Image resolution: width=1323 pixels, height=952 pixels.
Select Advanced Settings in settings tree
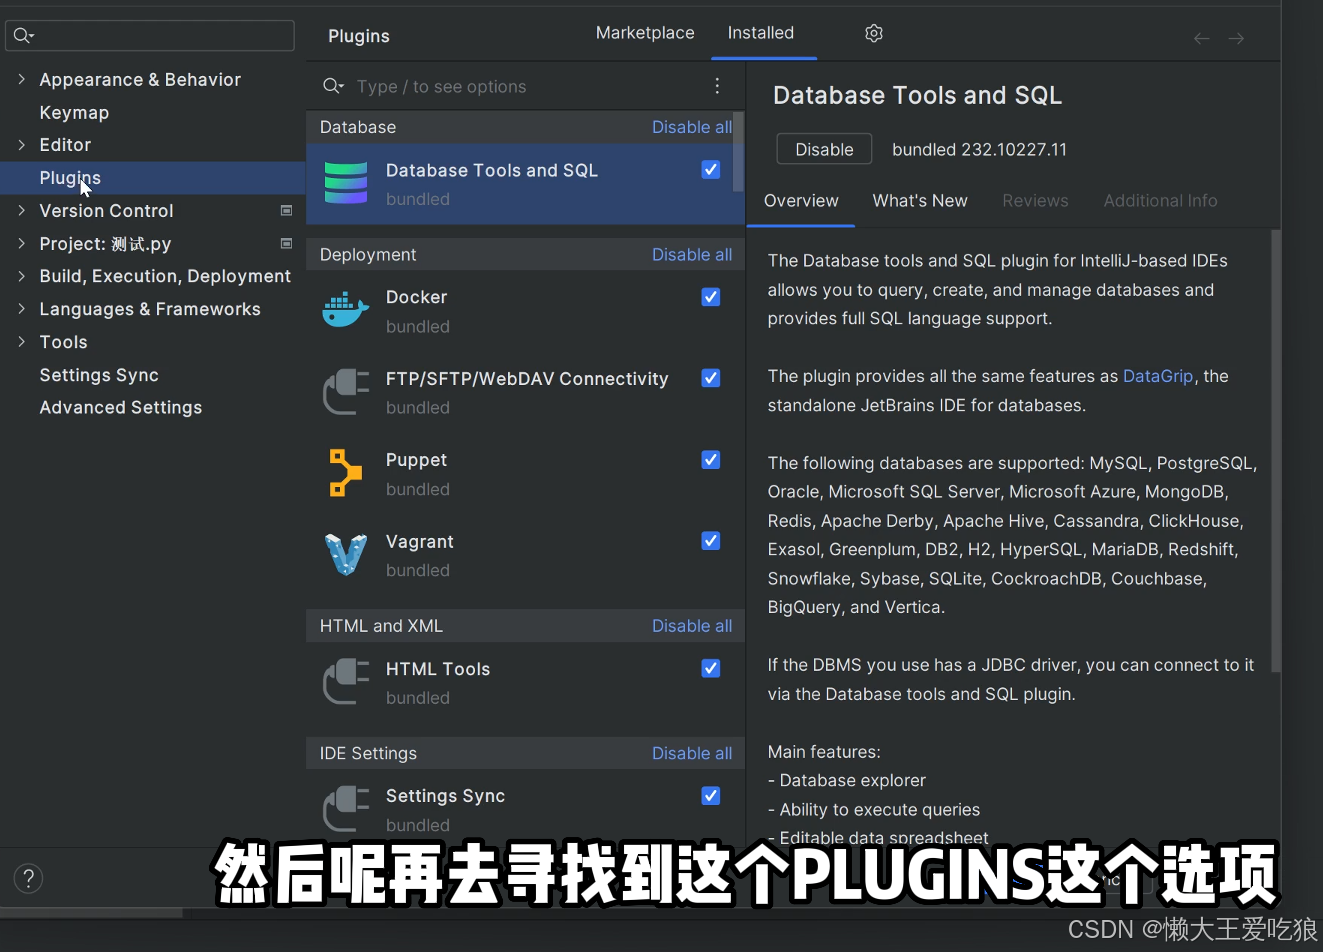pyautogui.click(x=121, y=408)
